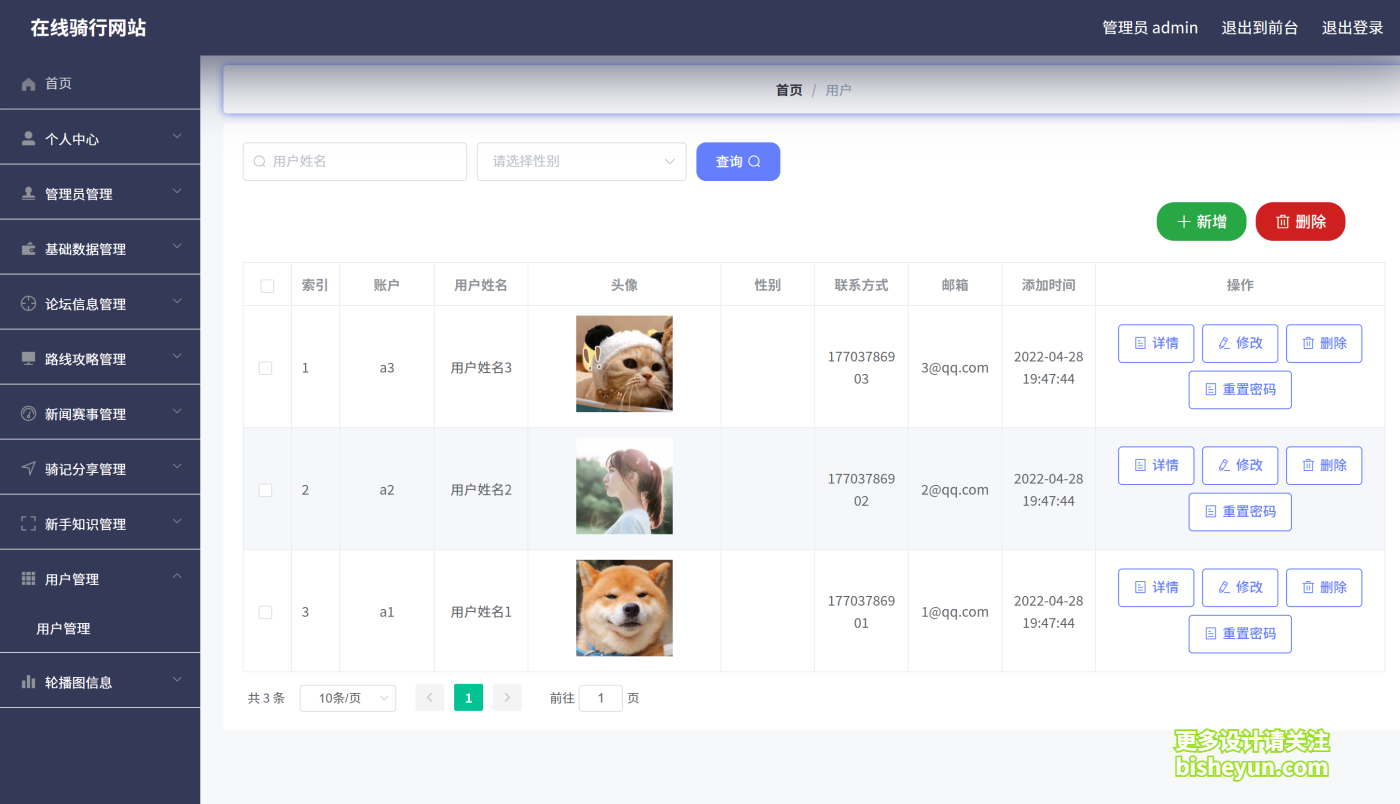Check the select-all checkbox in table header

[x=266, y=284]
